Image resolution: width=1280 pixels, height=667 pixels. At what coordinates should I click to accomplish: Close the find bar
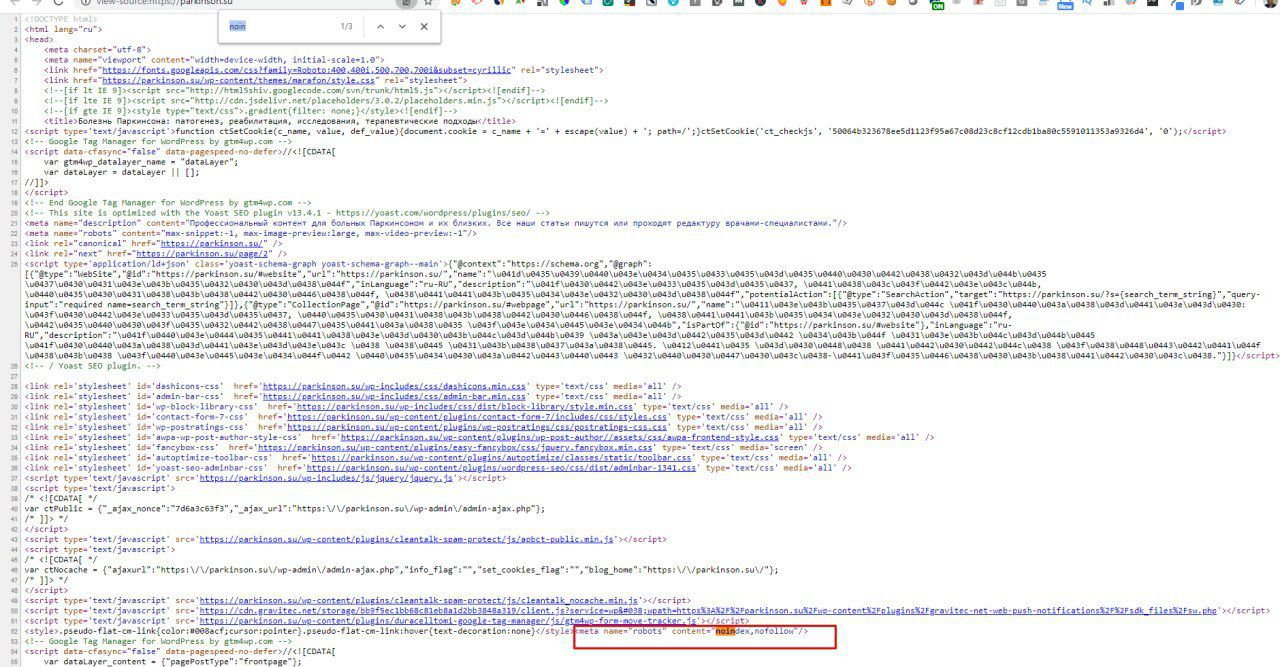(424, 26)
